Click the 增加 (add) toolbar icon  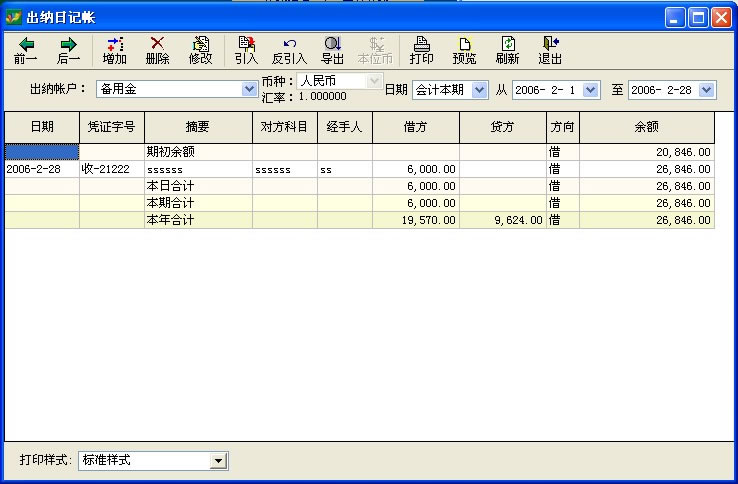pyautogui.click(x=115, y=44)
